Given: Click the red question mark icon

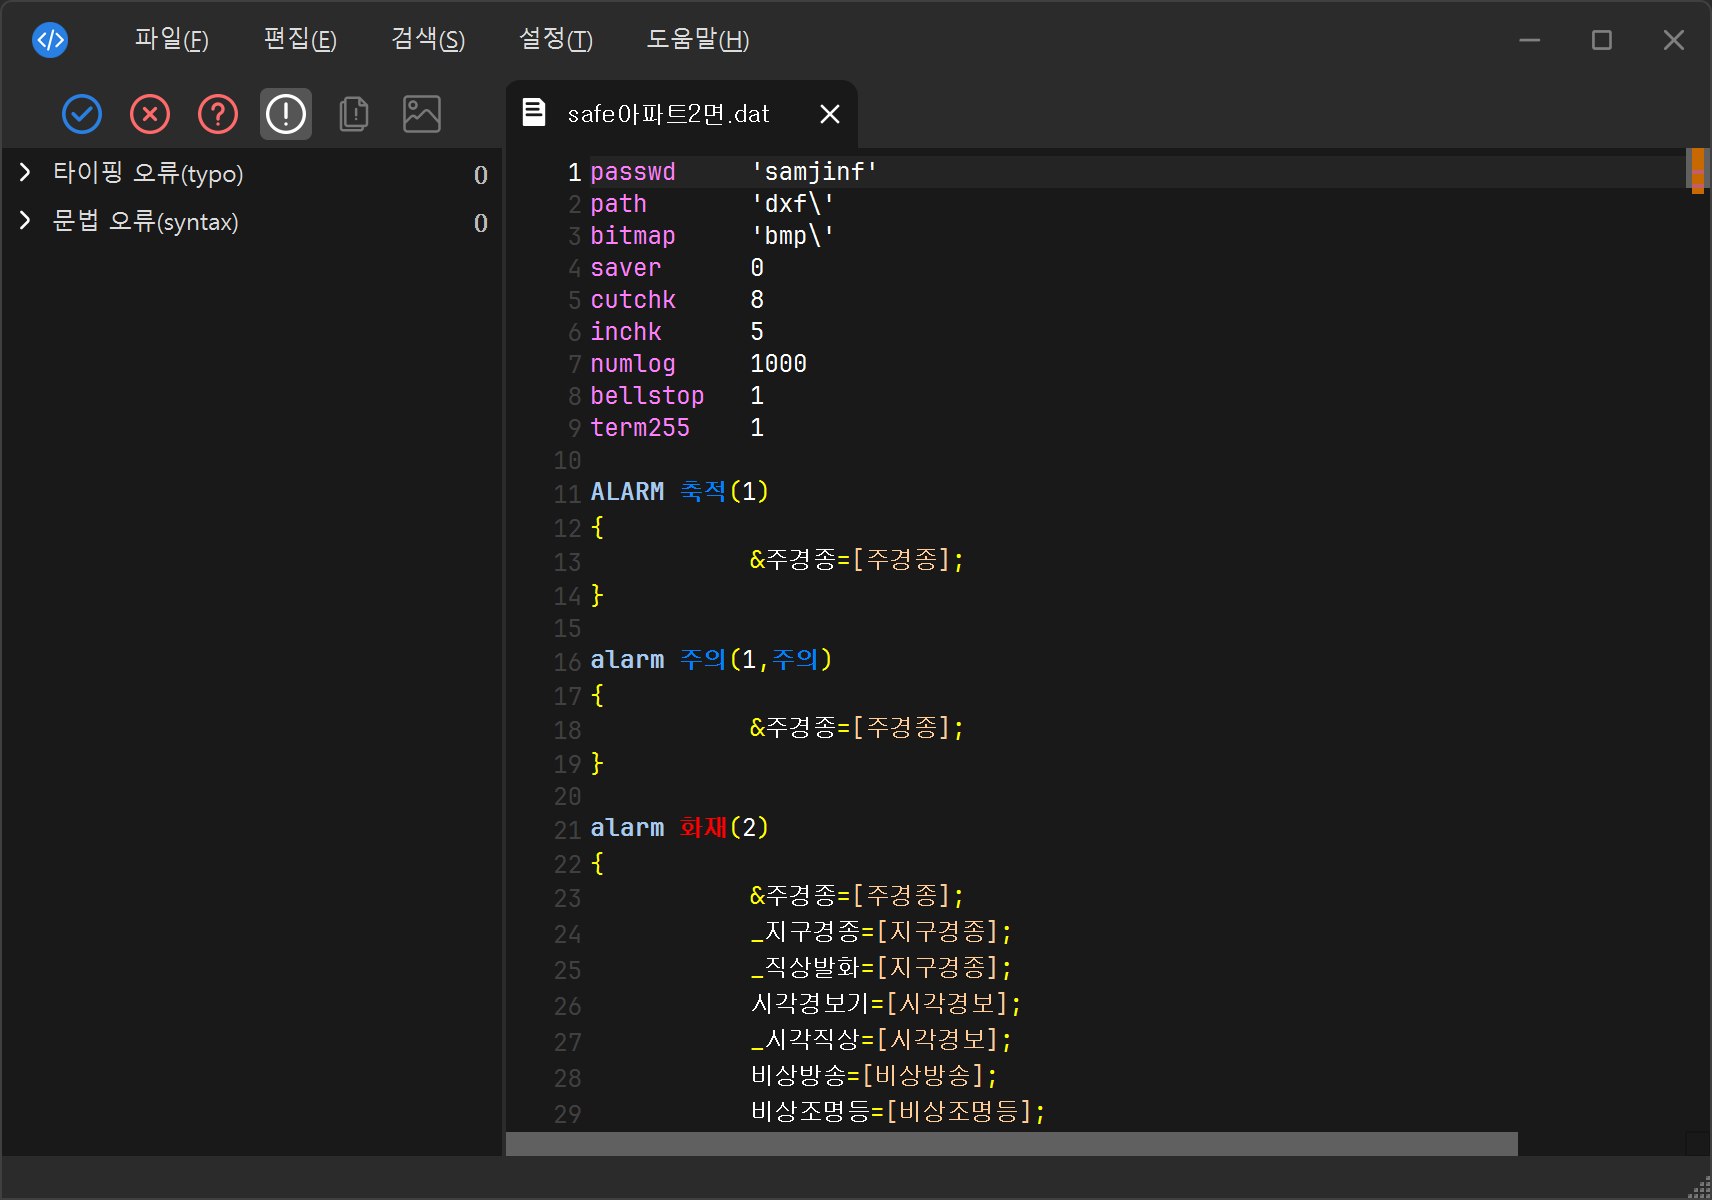Looking at the screenshot, I should [218, 114].
